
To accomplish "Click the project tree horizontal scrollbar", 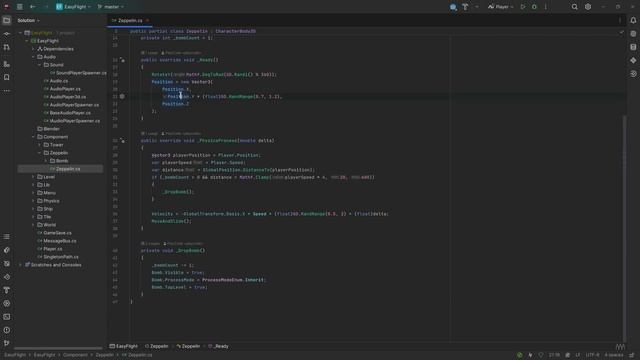I will coord(58,349).
